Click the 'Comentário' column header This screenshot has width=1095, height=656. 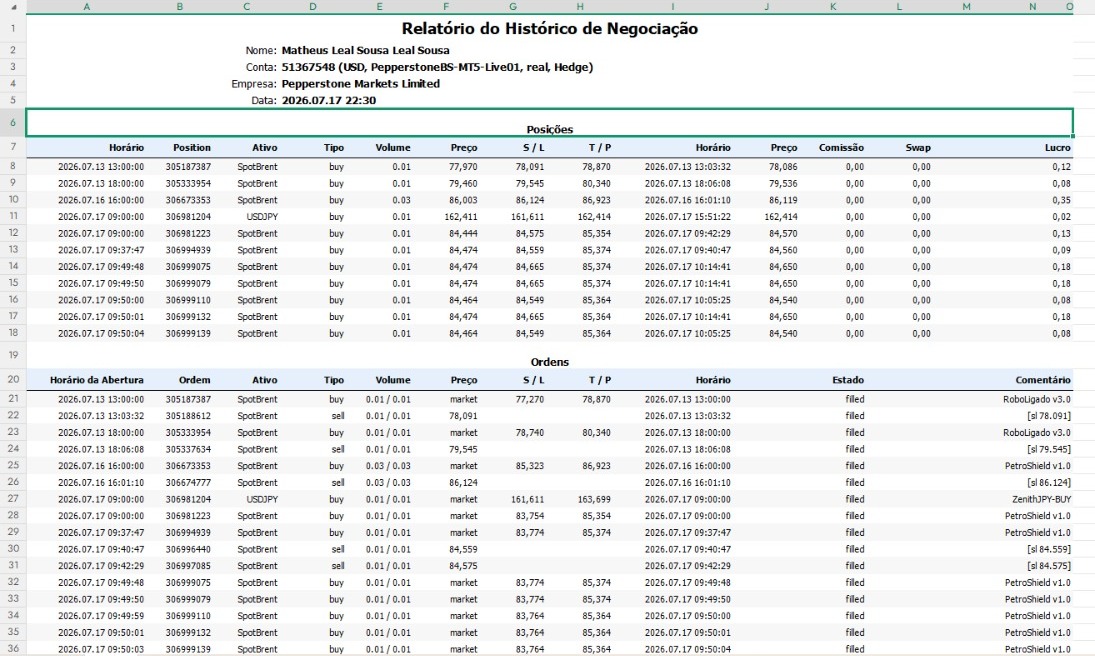click(x=1043, y=380)
